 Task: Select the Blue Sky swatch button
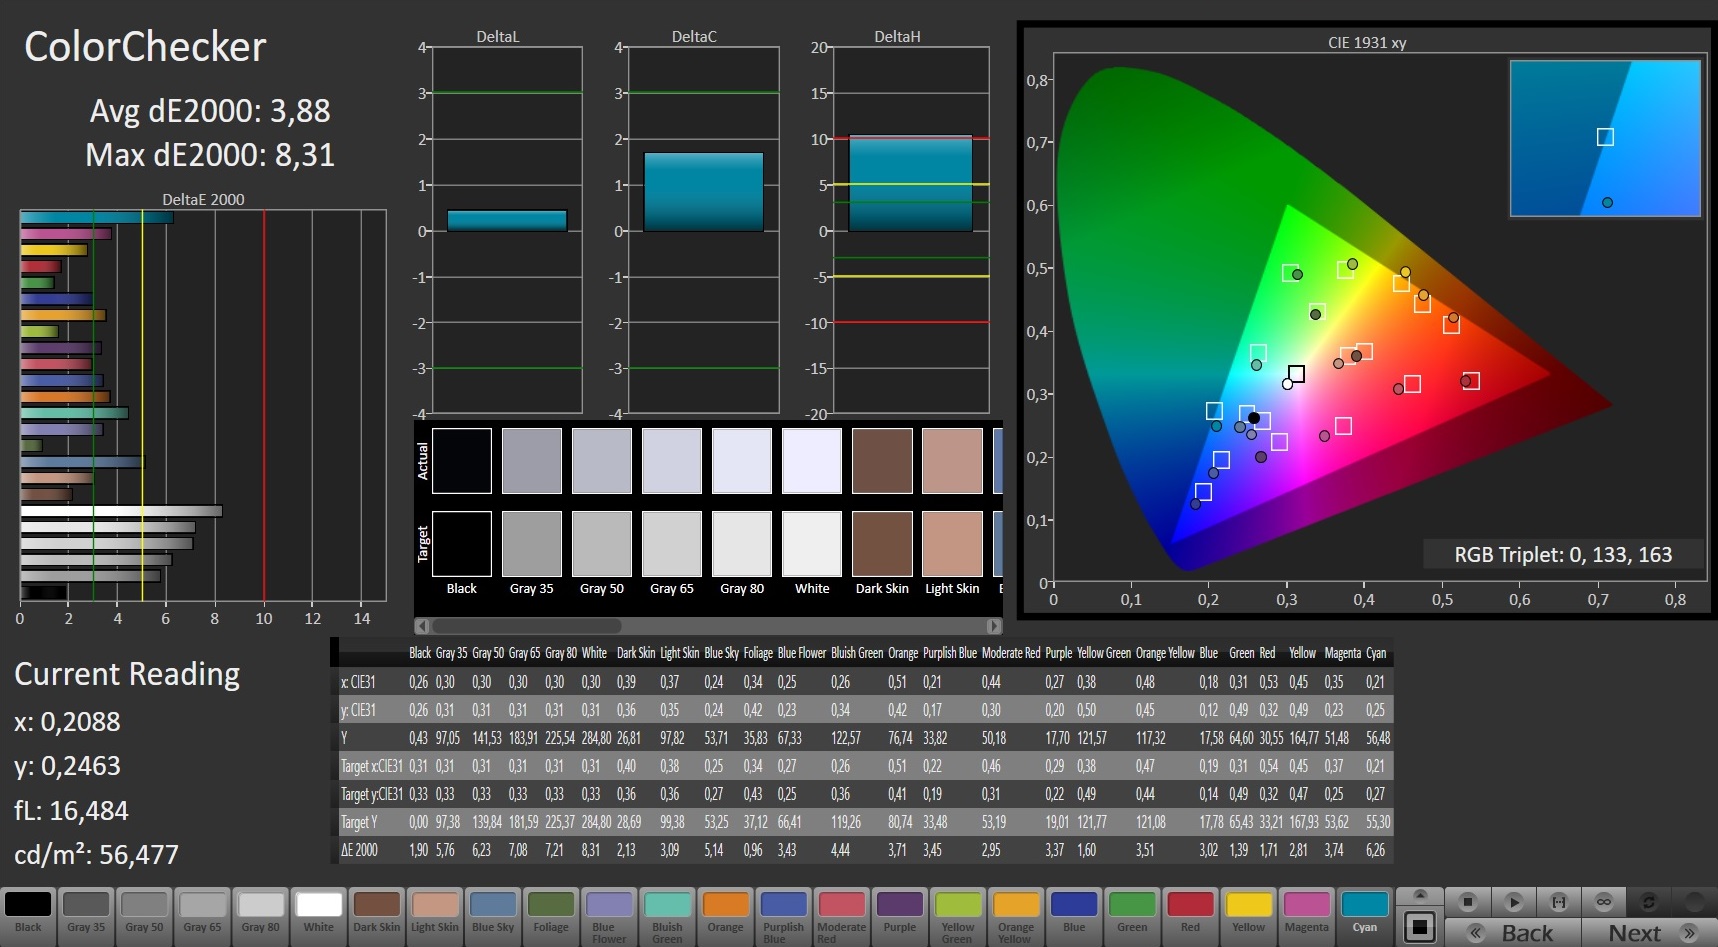tap(493, 916)
